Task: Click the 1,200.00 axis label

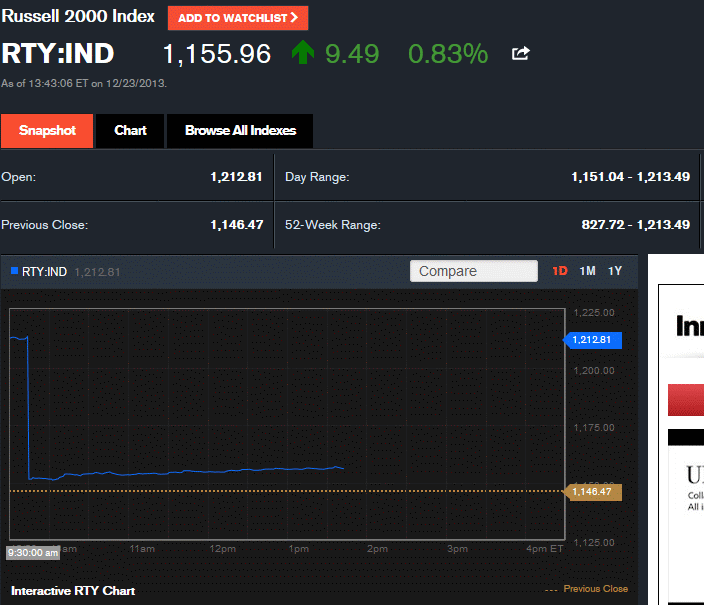Action: point(594,371)
